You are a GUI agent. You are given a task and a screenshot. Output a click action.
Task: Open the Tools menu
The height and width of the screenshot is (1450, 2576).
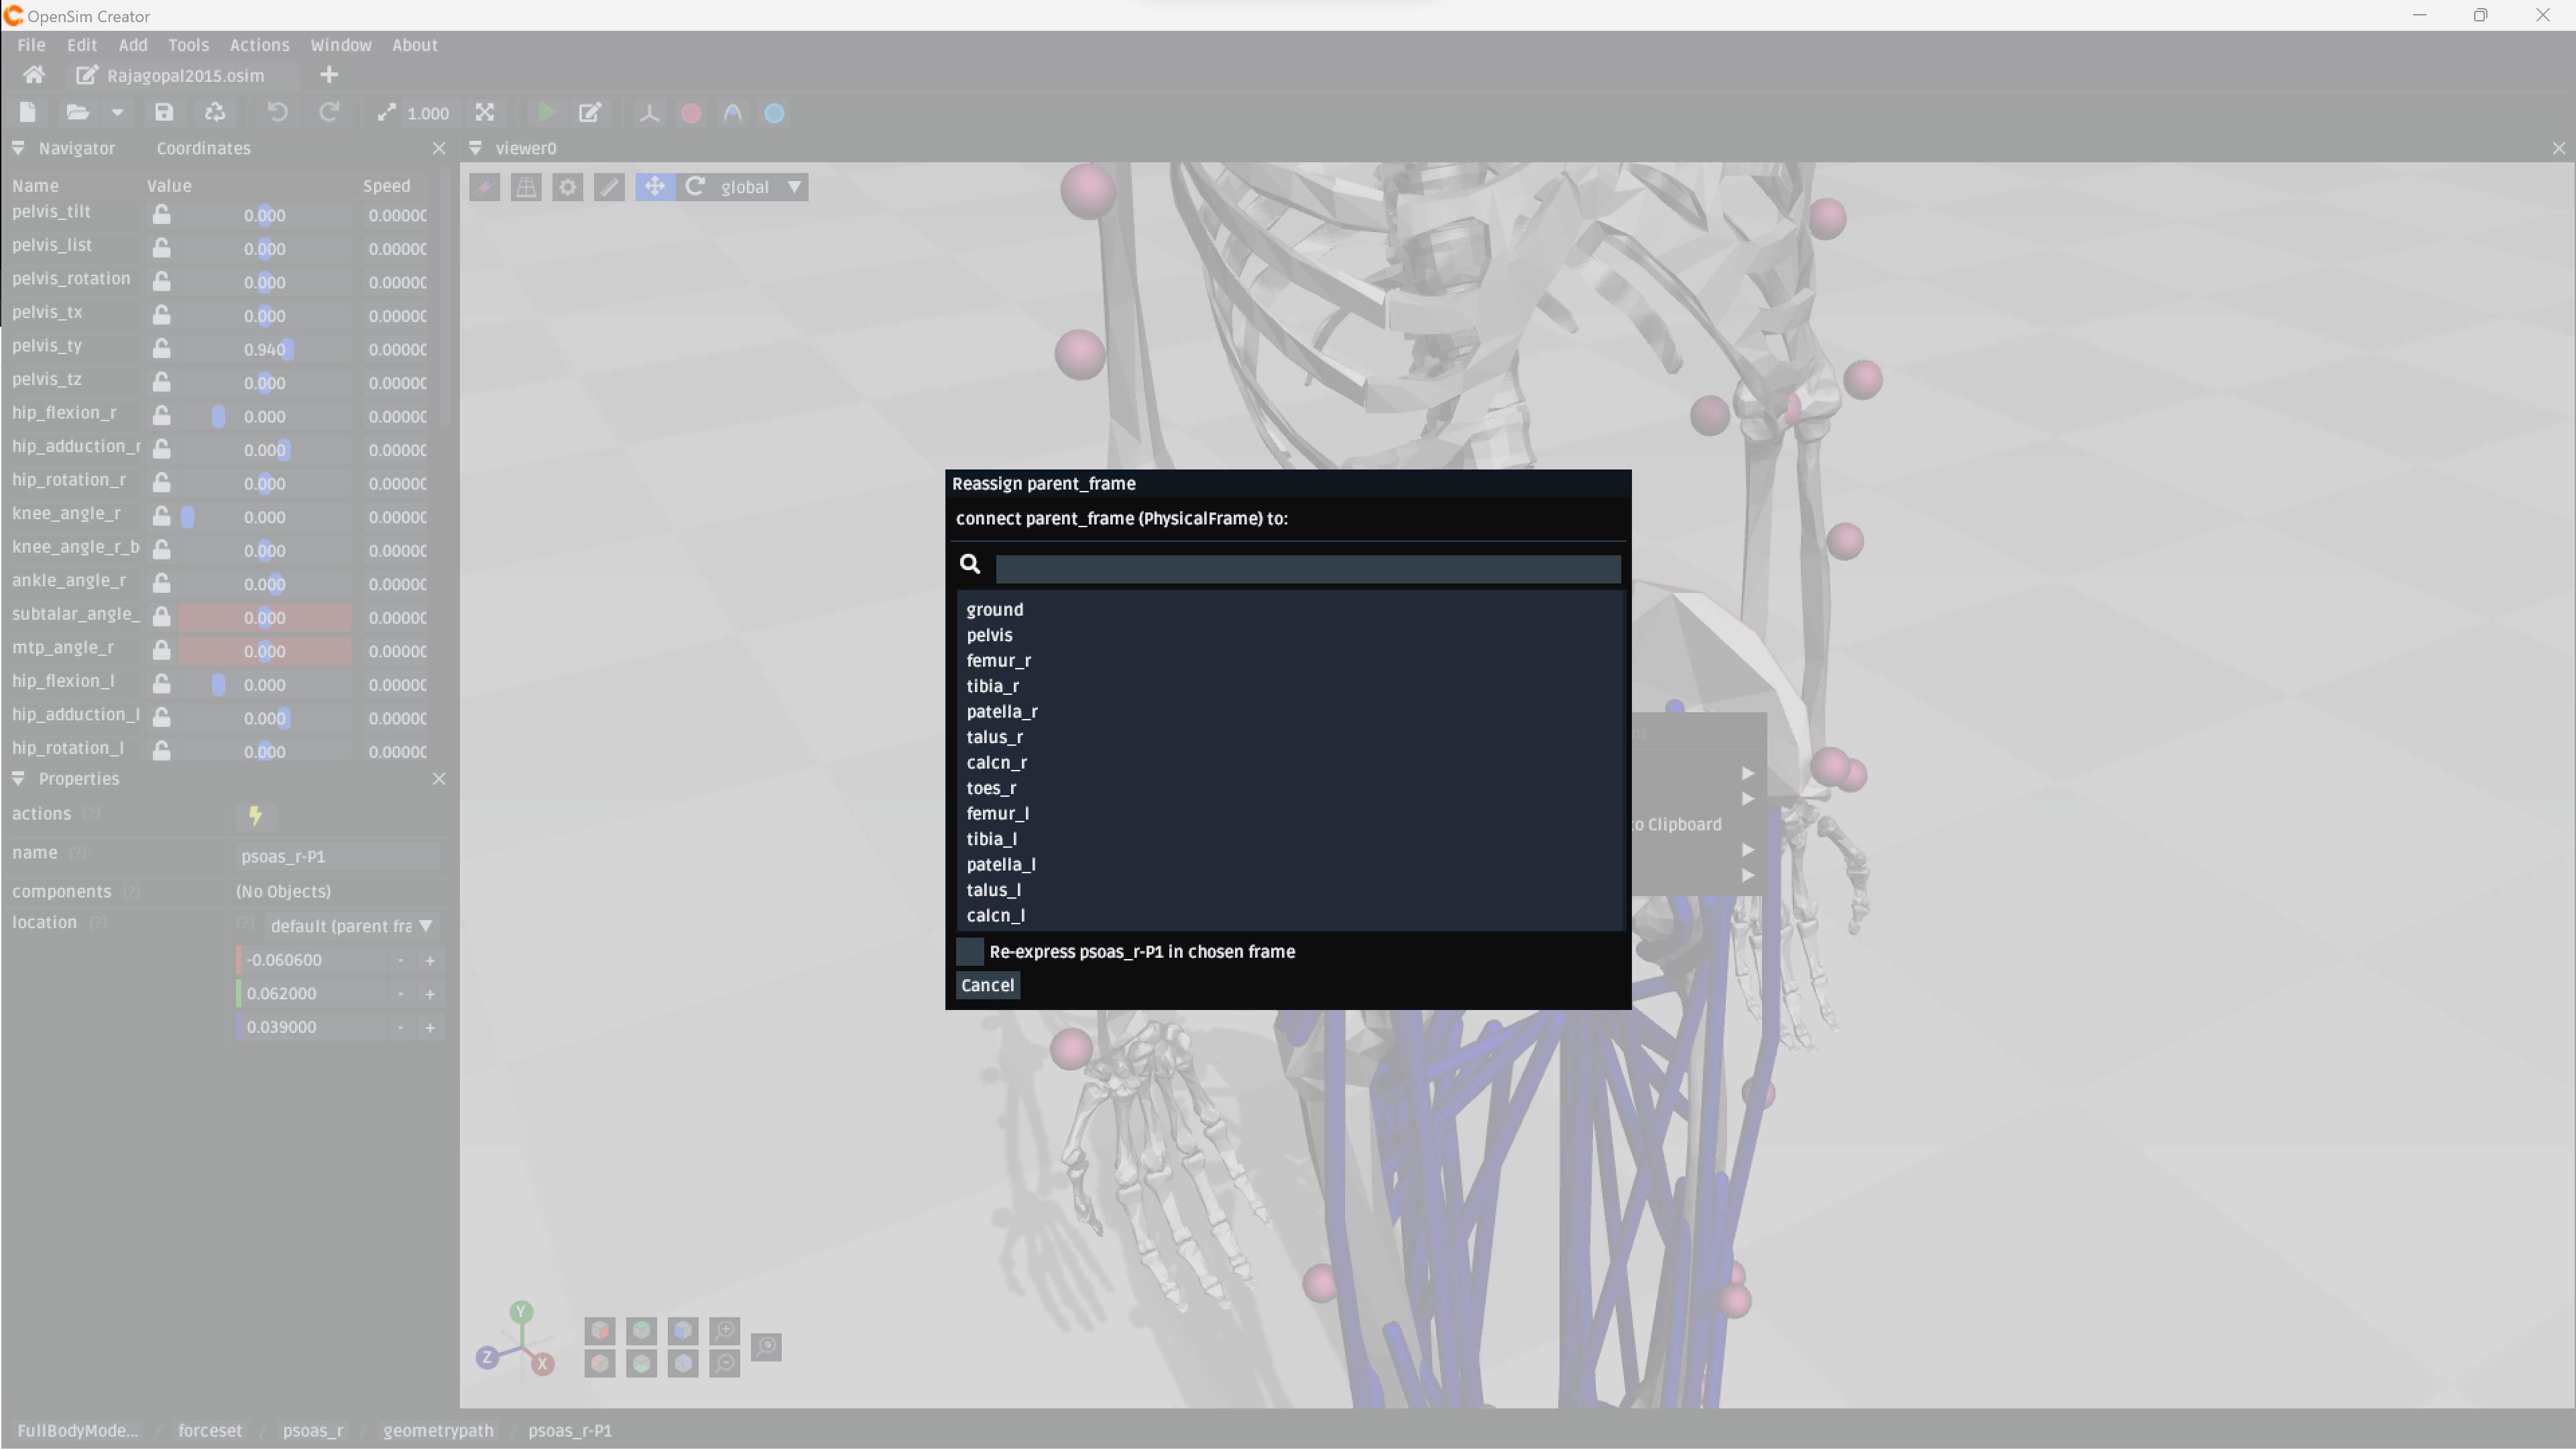[x=189, y=45]
